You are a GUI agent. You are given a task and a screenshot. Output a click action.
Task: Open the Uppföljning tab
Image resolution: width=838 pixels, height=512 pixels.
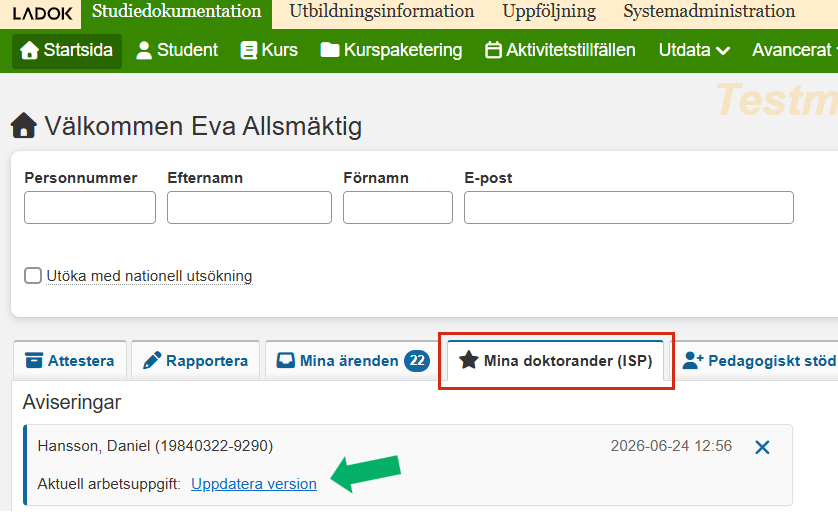point(549,11)
